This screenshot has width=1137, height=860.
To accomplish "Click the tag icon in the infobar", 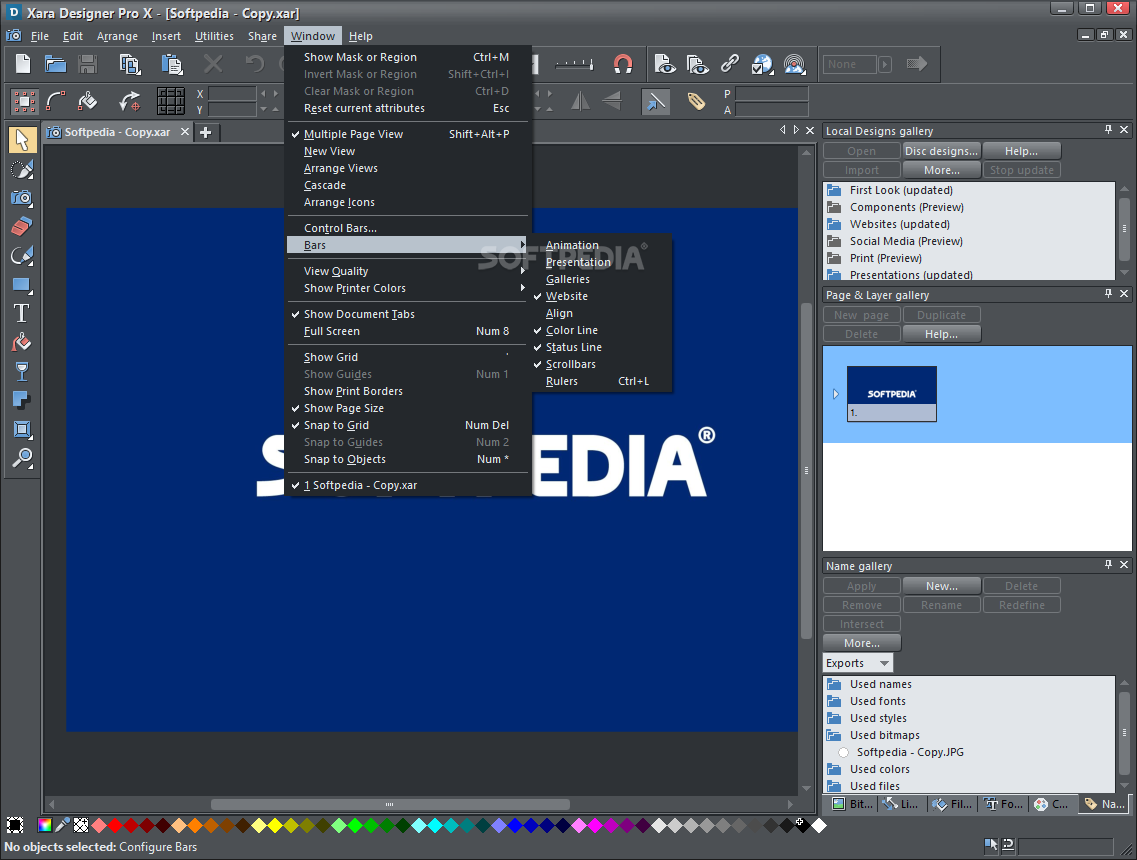I will point(696,101).
